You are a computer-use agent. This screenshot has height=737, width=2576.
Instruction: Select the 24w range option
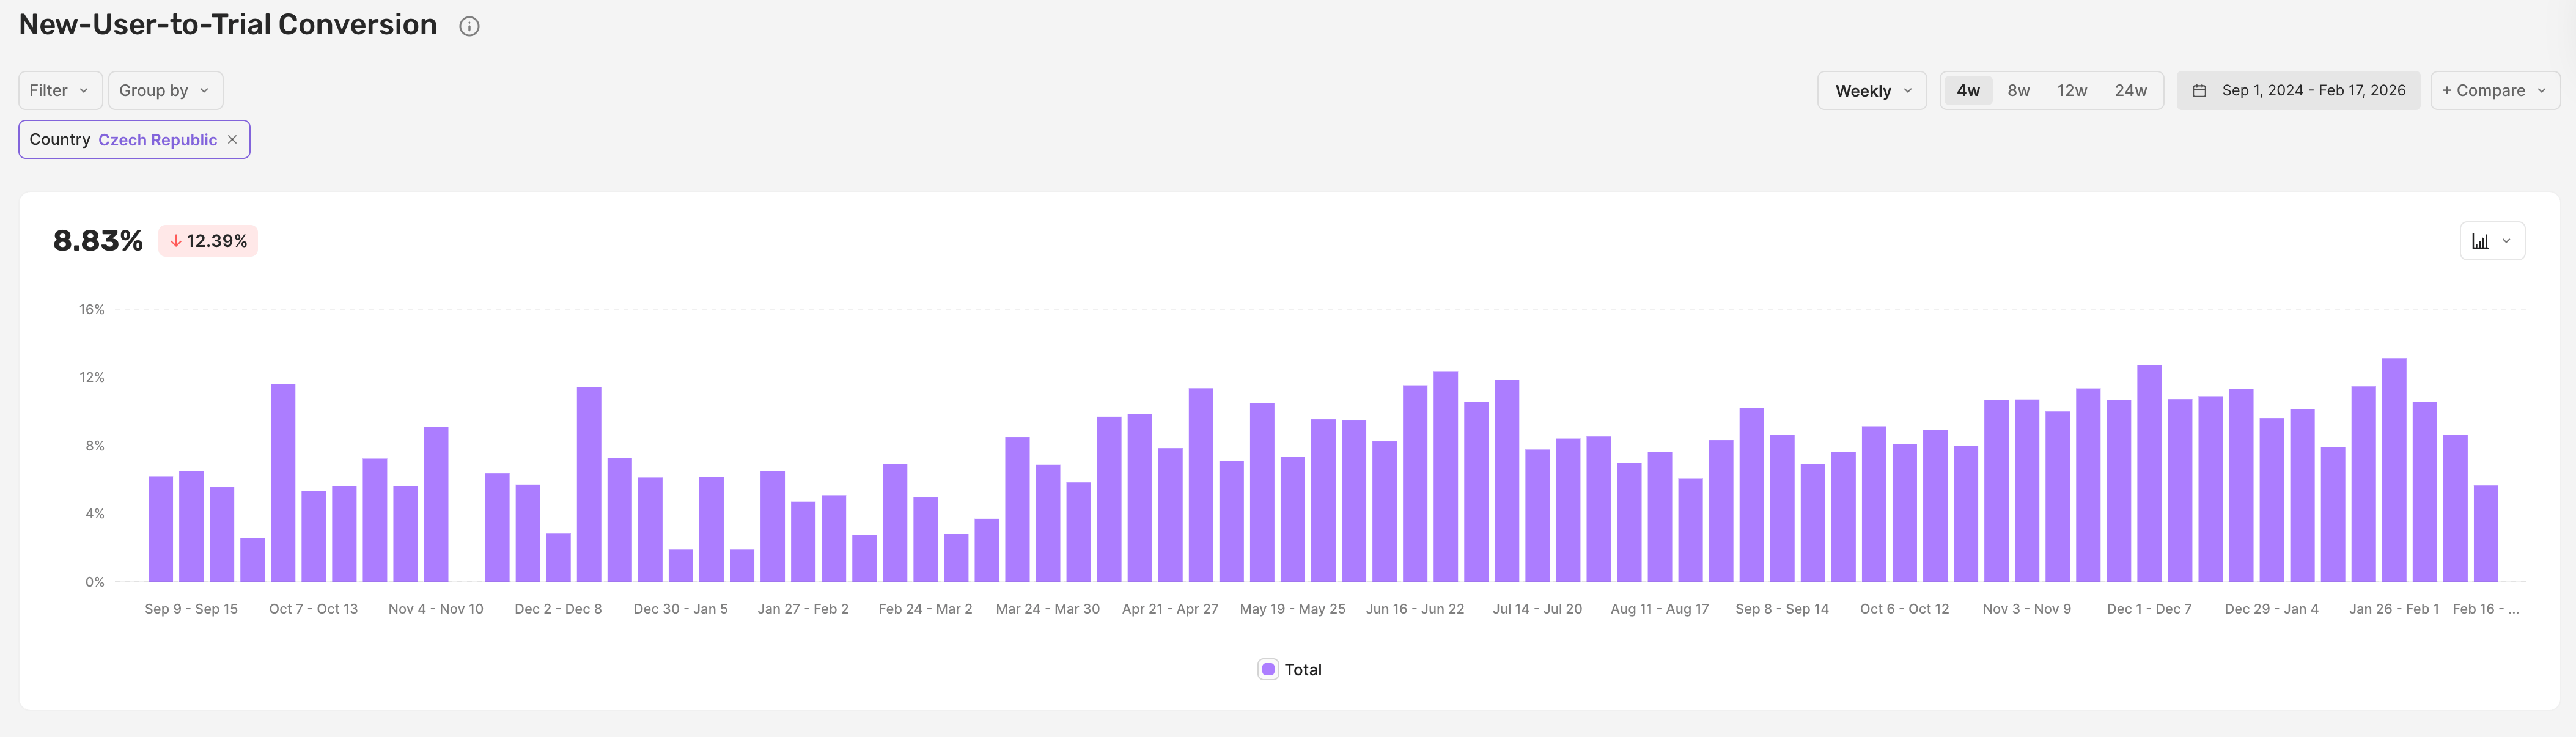2130,91
